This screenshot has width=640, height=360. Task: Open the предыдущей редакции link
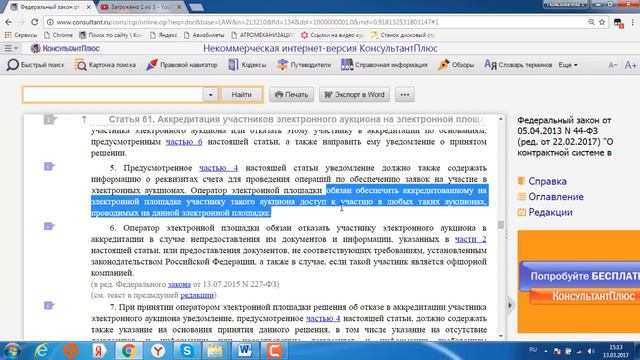pyautogui.click(x=197, y=295)
